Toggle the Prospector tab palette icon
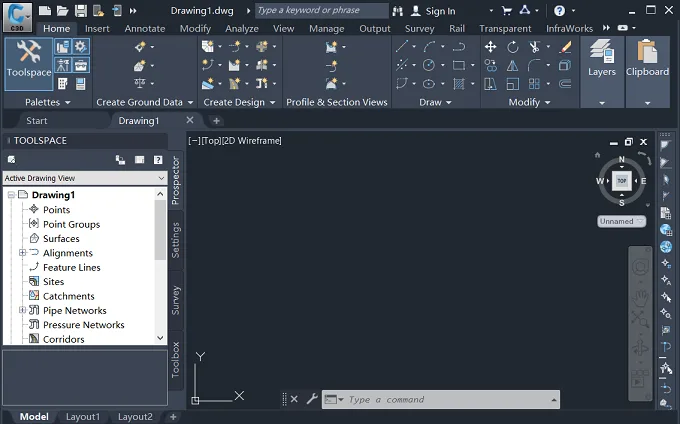This screenshot has width=680, height=424. (62, 46)
